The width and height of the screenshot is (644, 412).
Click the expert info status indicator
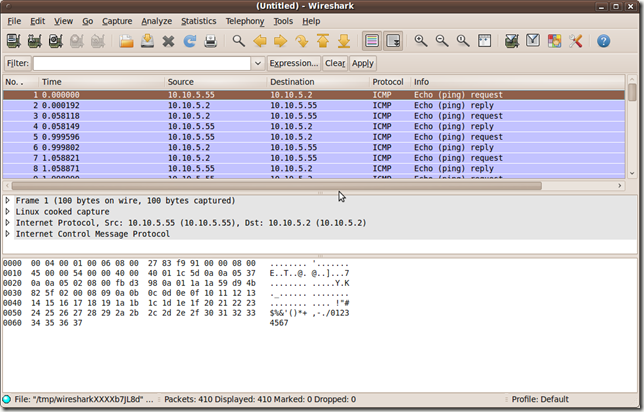7,399
